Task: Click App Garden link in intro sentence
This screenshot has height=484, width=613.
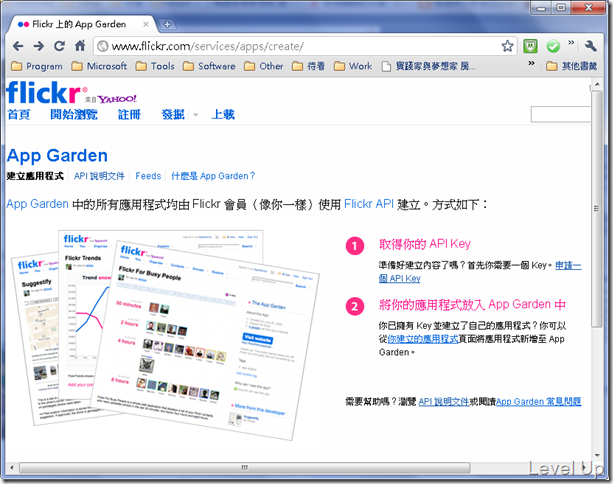Action: point(38,204)
